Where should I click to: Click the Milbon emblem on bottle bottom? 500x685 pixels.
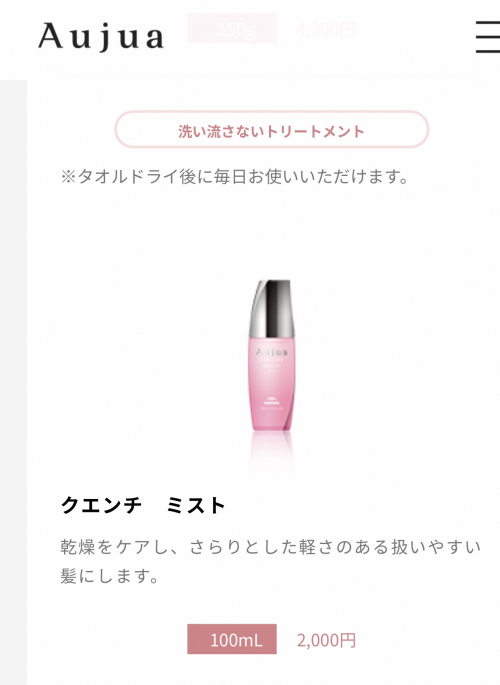(x=272, y=400)
